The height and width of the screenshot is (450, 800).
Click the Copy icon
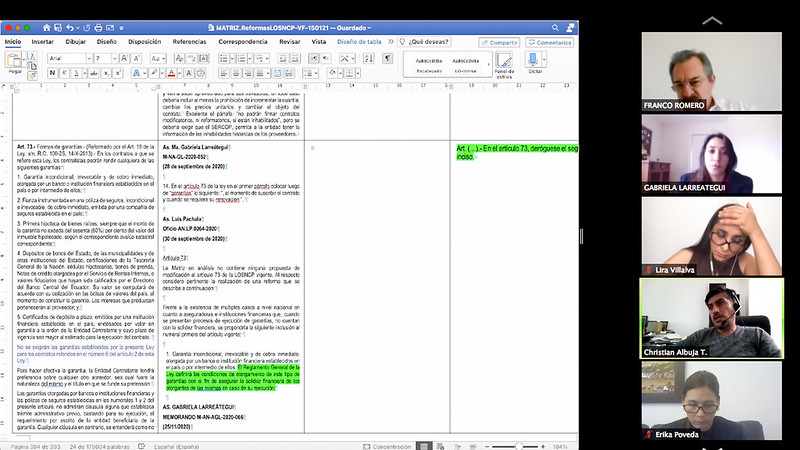32,65
